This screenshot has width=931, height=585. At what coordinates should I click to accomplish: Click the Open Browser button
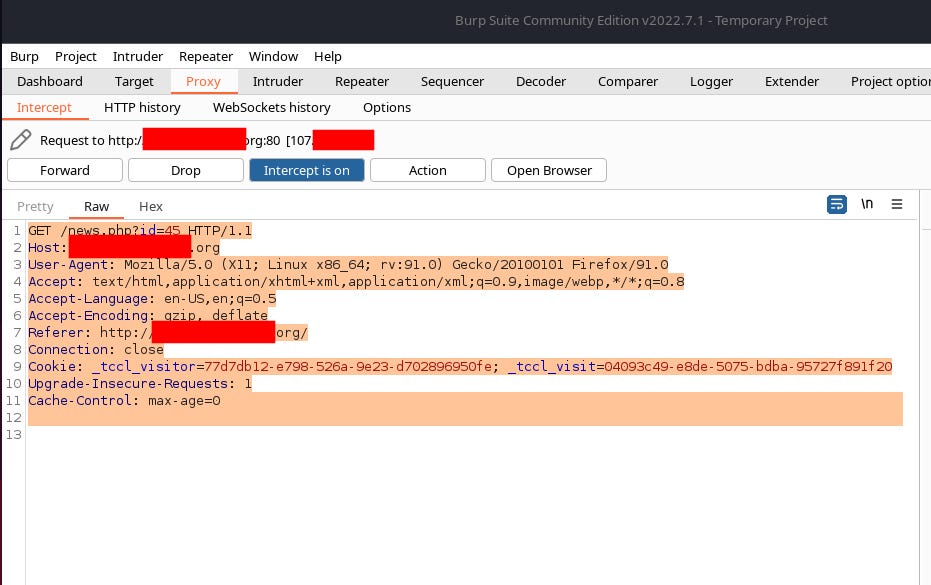[x=549, y=170]
